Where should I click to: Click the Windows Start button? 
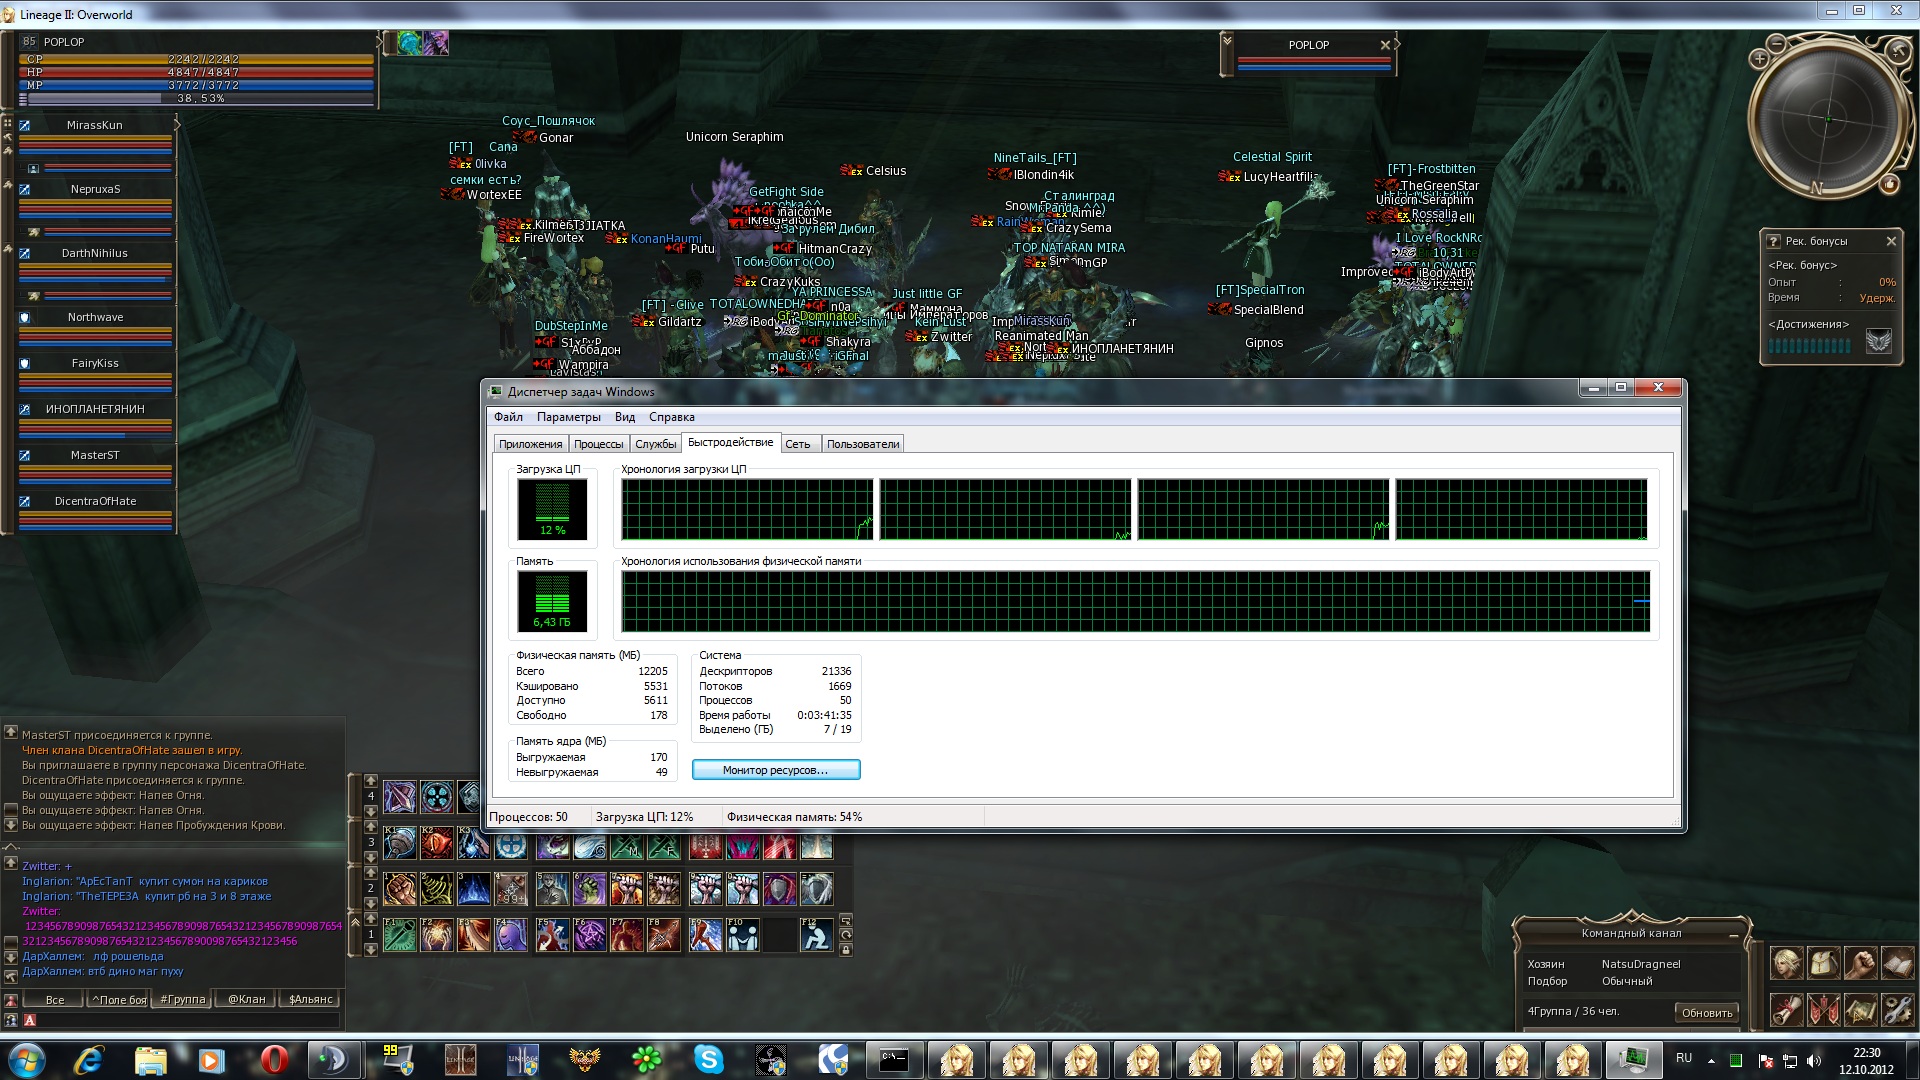pyautogui.click(x=27, y=1059)
